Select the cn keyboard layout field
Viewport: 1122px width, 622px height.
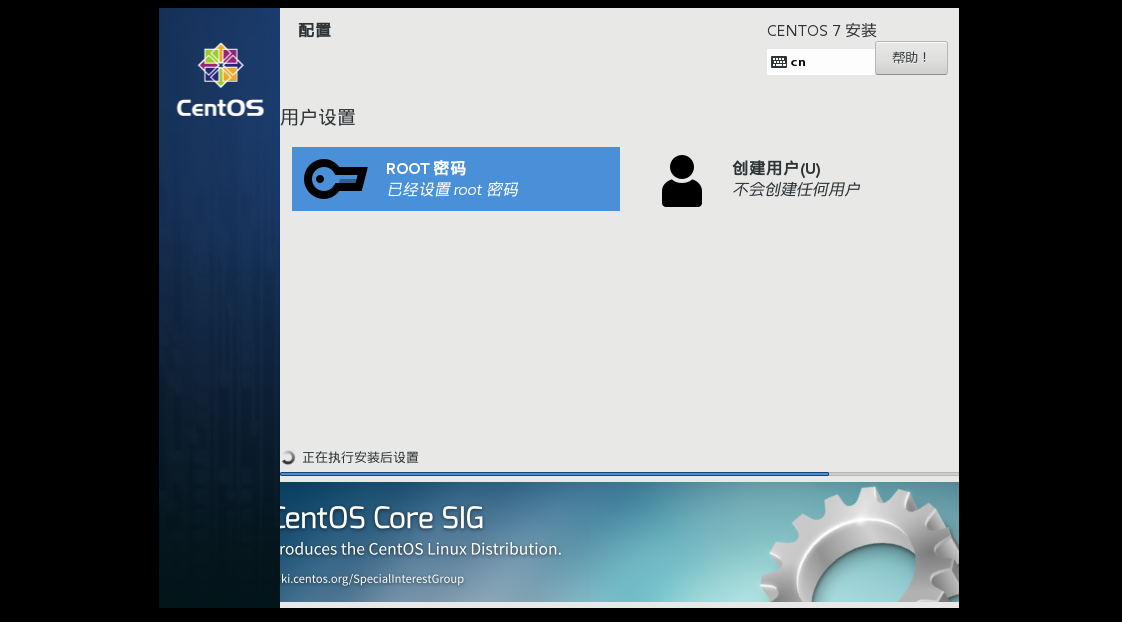(x=821, y=62)
